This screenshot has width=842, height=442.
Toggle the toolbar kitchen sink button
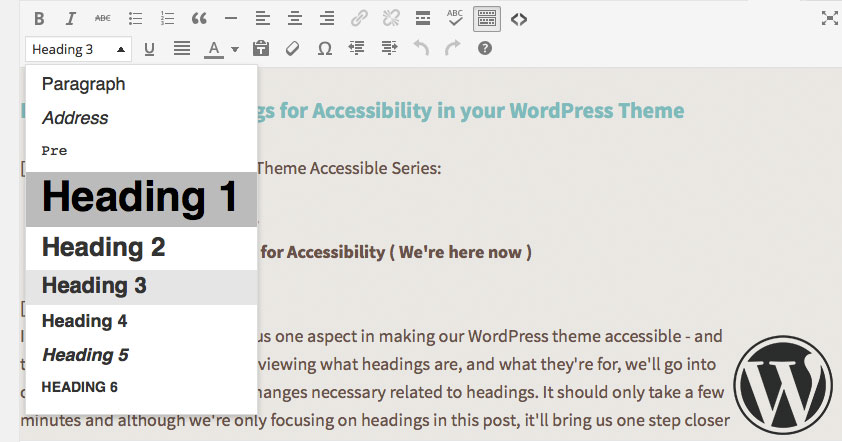point(487,19)
